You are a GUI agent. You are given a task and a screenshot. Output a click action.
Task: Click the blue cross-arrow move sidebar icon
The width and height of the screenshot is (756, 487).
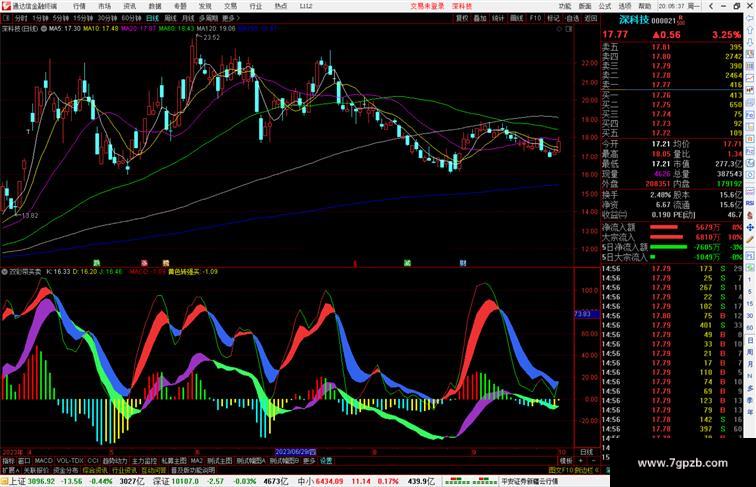(x=750, y=227)
